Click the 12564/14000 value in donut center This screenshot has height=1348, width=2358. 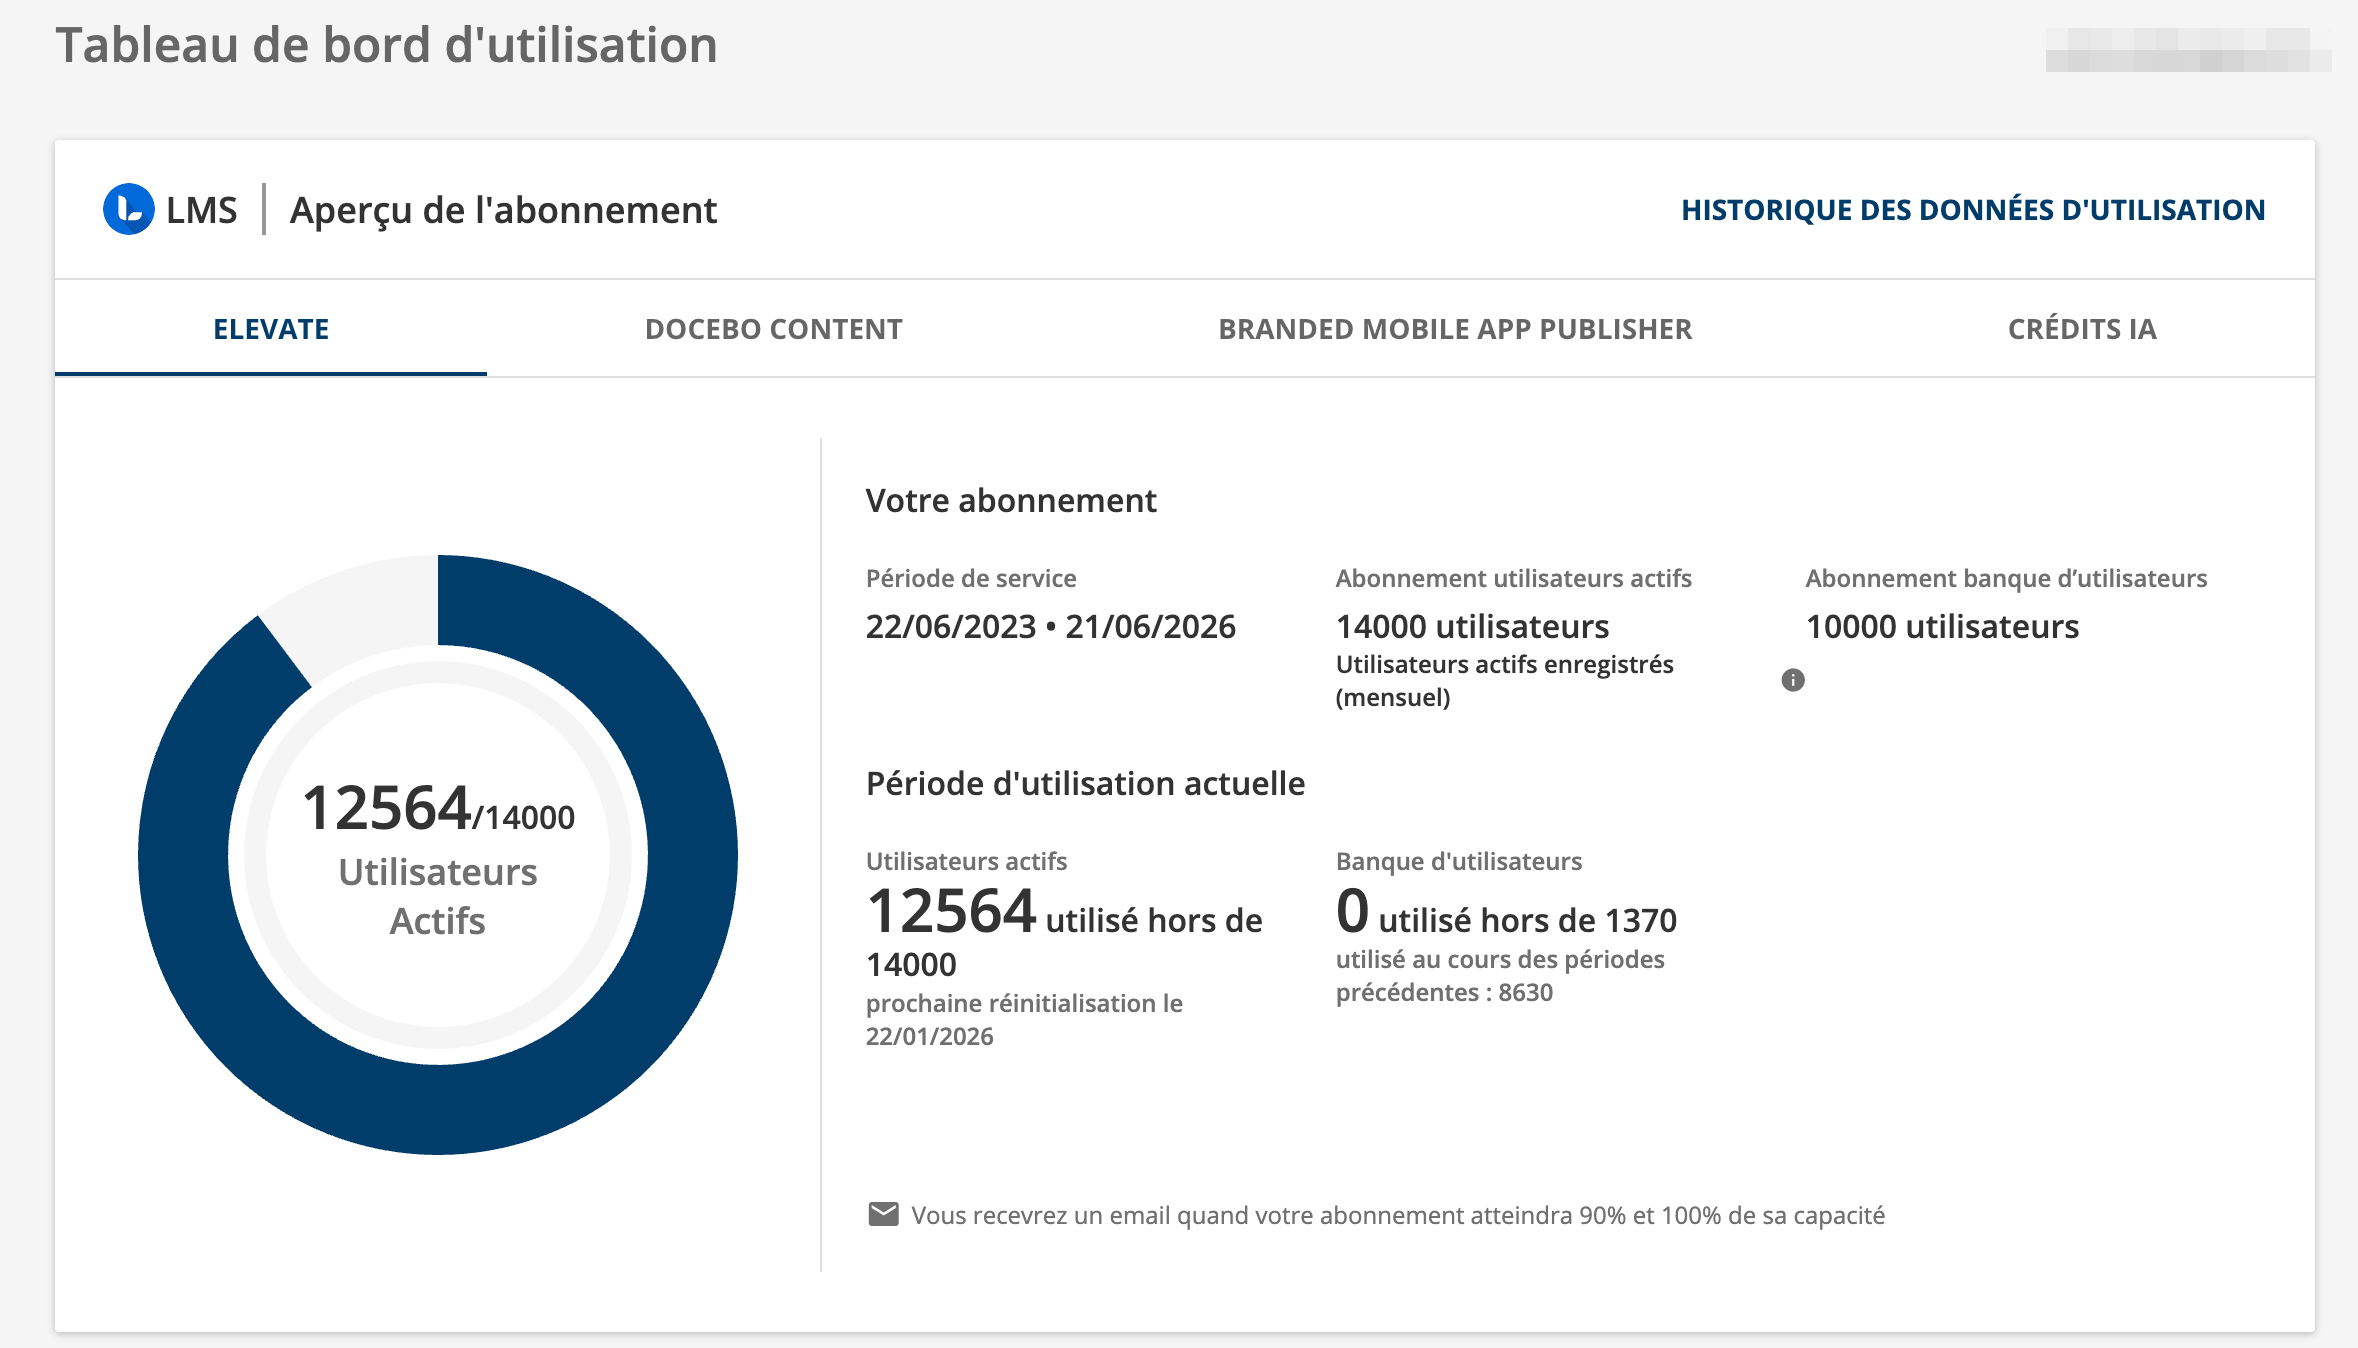tap(437, 809)
